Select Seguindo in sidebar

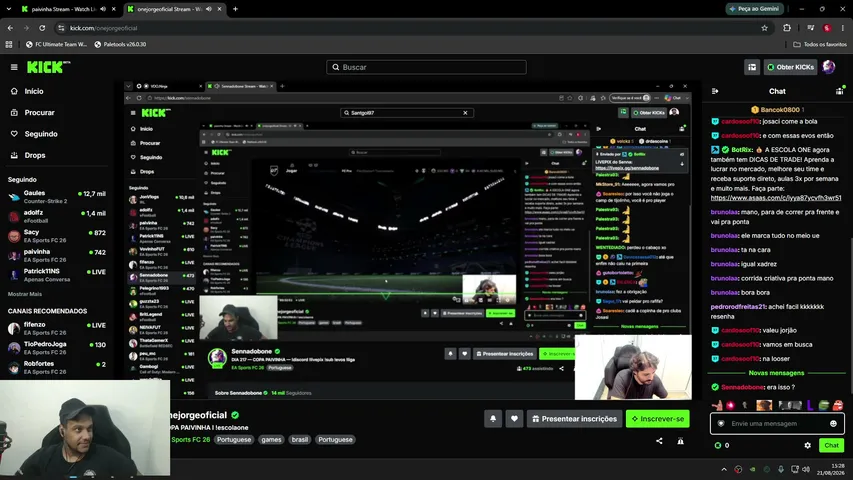(x=41, y=134)
